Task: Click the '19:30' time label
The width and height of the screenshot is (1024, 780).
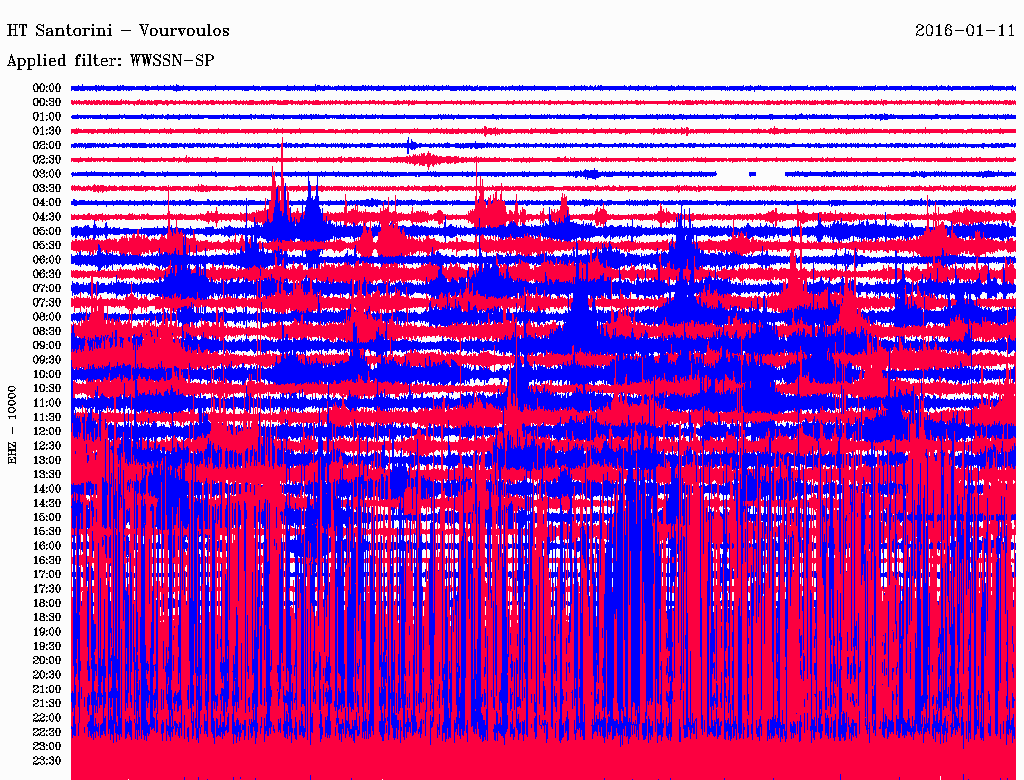Action: (x=47, y=646)
